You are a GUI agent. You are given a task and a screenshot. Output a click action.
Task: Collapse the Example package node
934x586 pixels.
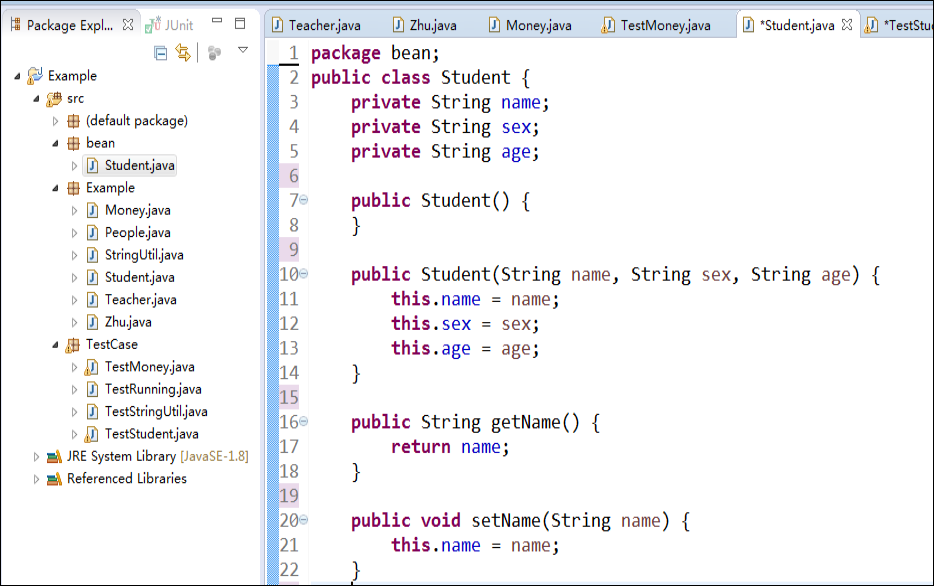[x=55, y=188]
